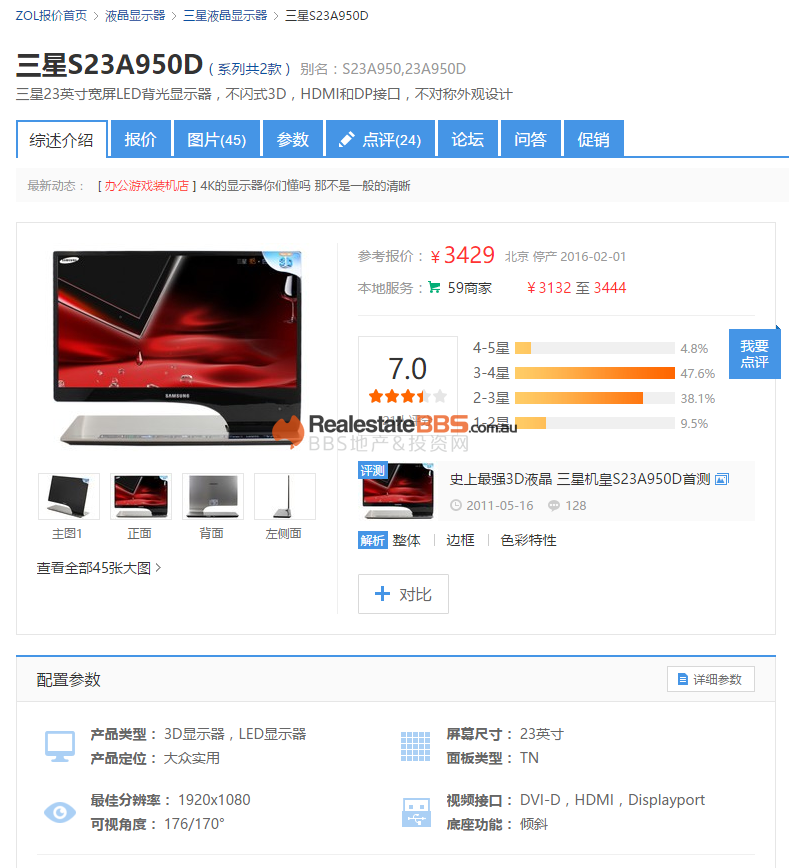Open 史上最强3D液晶 review article link
Viewport: 789px width, 868px height.
coord(579,479)
